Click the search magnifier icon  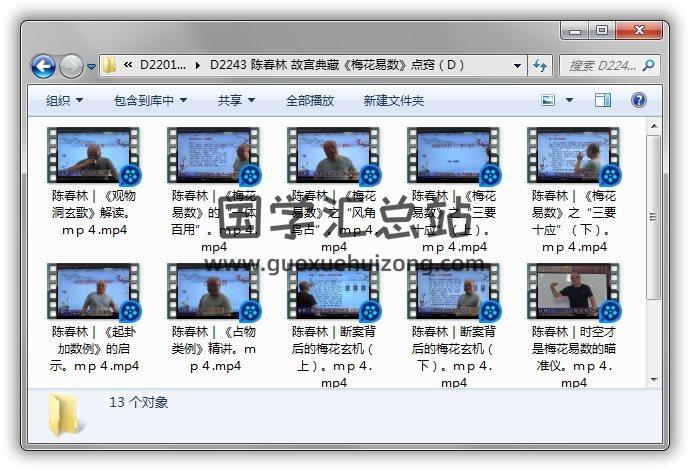[x=648, y=66]
